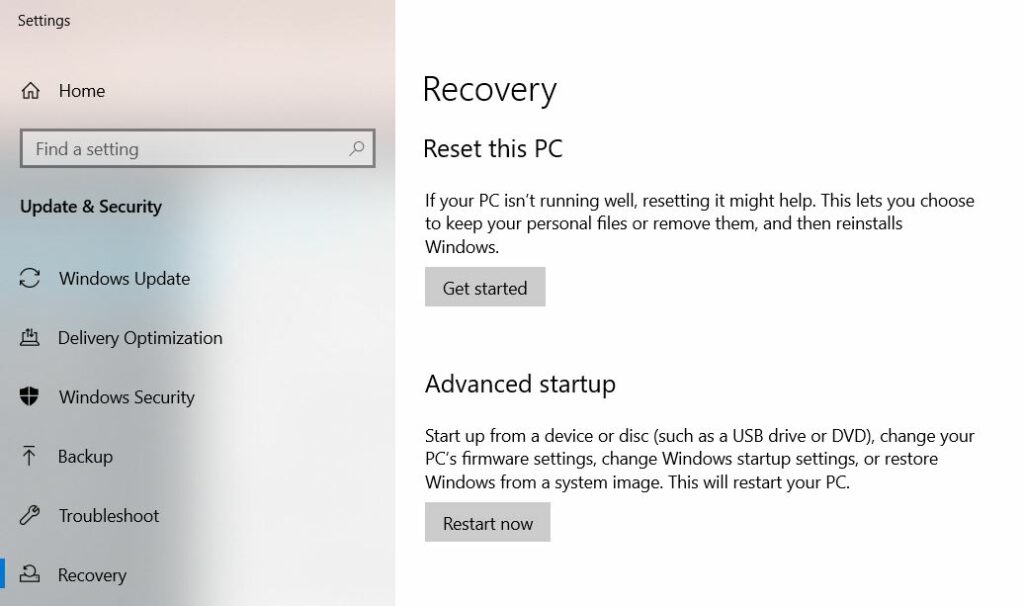Open Delivery Optimization settings

coord(140,338)
